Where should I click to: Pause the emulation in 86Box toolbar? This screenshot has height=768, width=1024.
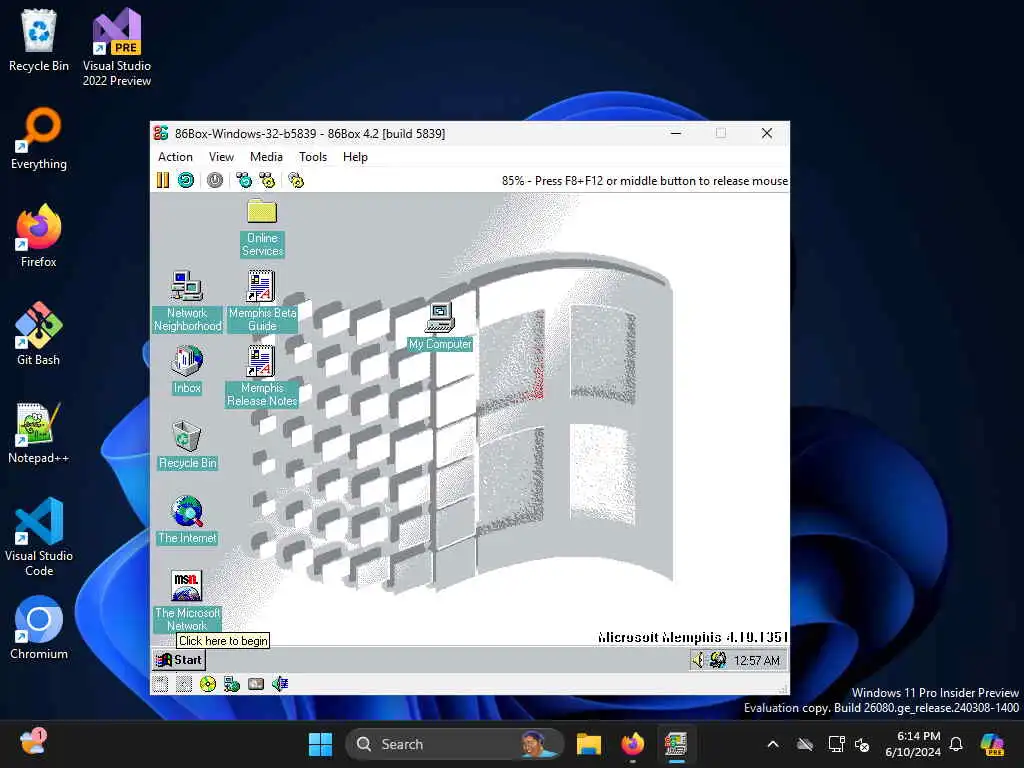(x=163, y=180)
